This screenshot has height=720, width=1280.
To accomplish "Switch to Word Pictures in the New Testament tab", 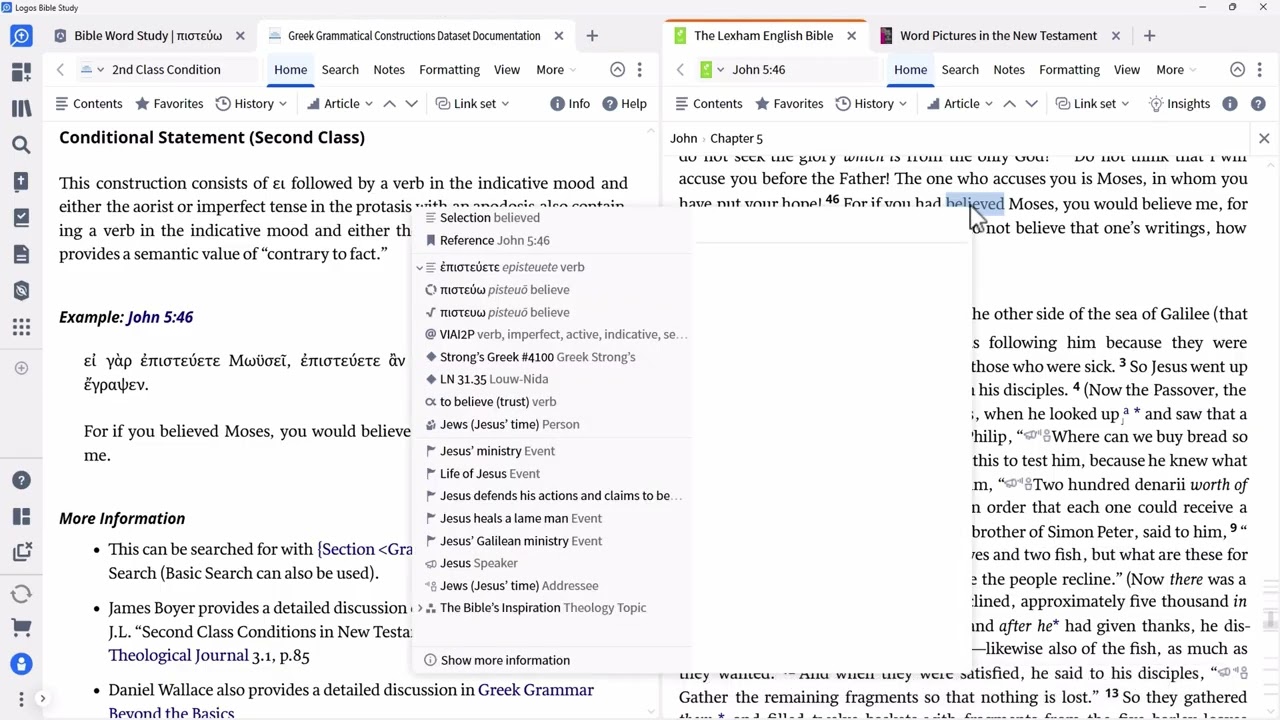I will click(x=998, y=36).
